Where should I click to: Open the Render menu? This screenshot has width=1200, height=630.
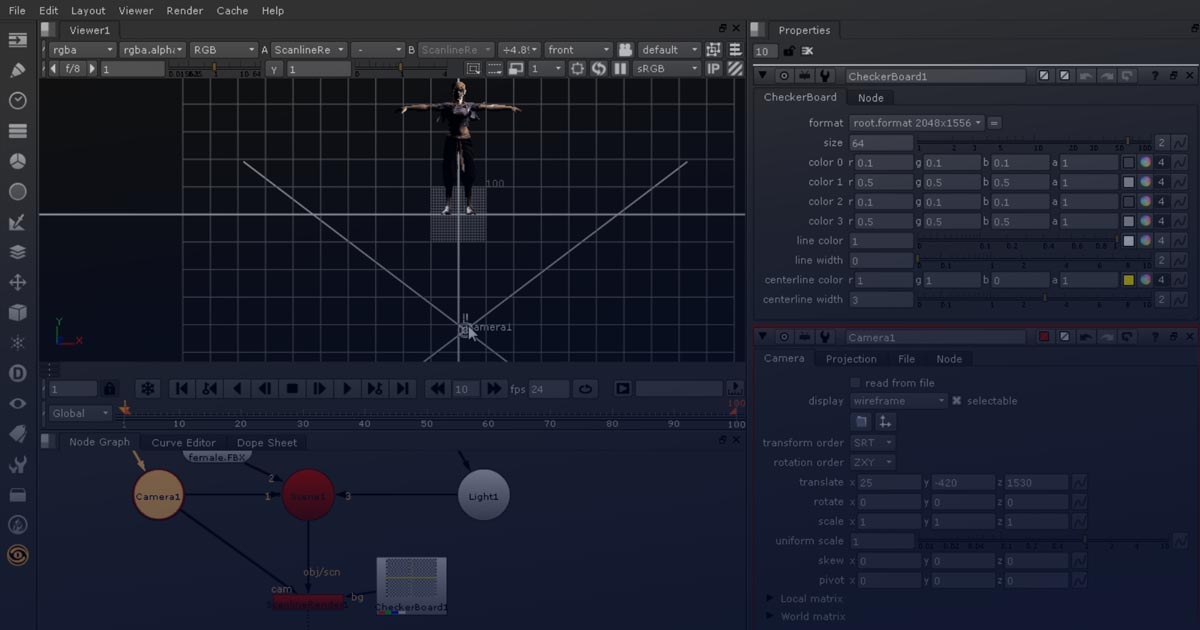click(x=184, y=11)
